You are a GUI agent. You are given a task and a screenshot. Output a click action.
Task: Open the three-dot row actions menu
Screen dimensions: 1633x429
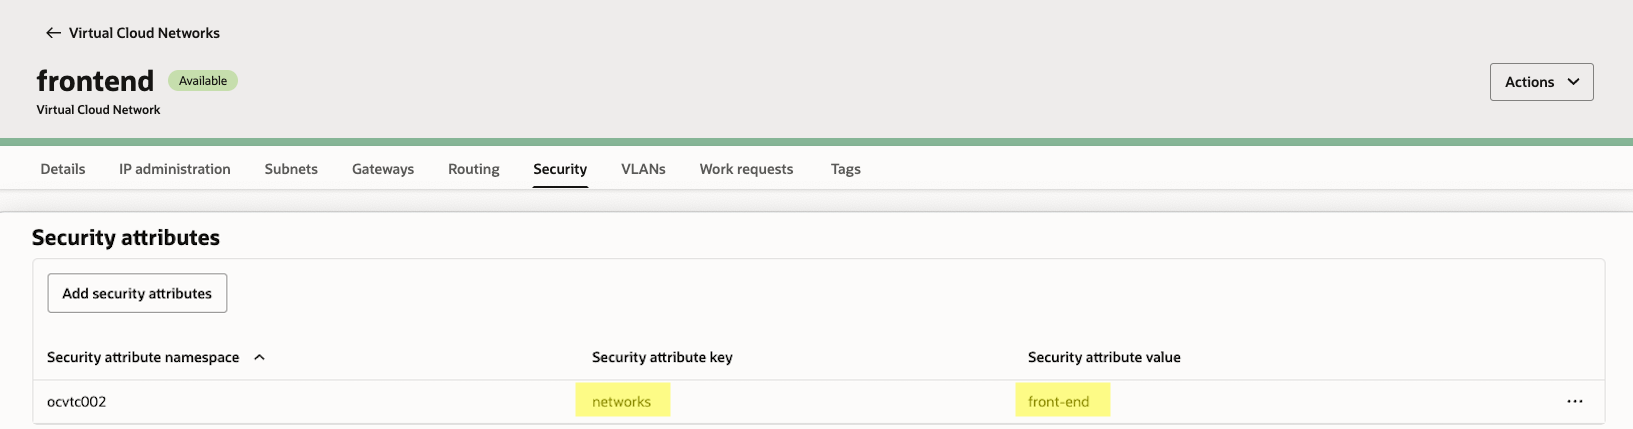[1574, 401]
